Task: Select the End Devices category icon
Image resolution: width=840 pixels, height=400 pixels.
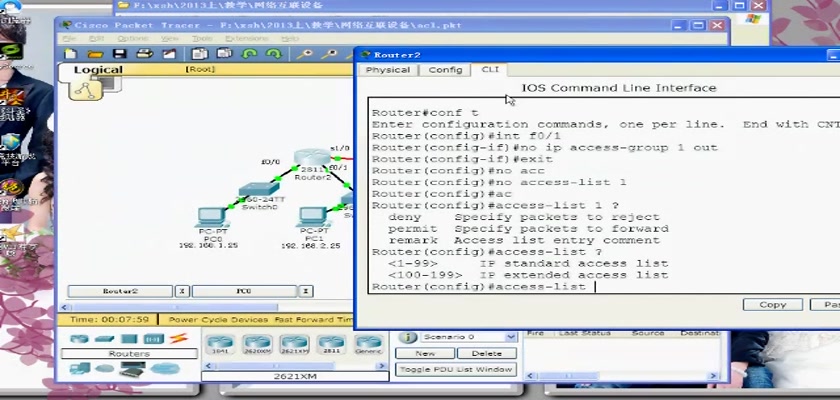Action: pos(79,368)
